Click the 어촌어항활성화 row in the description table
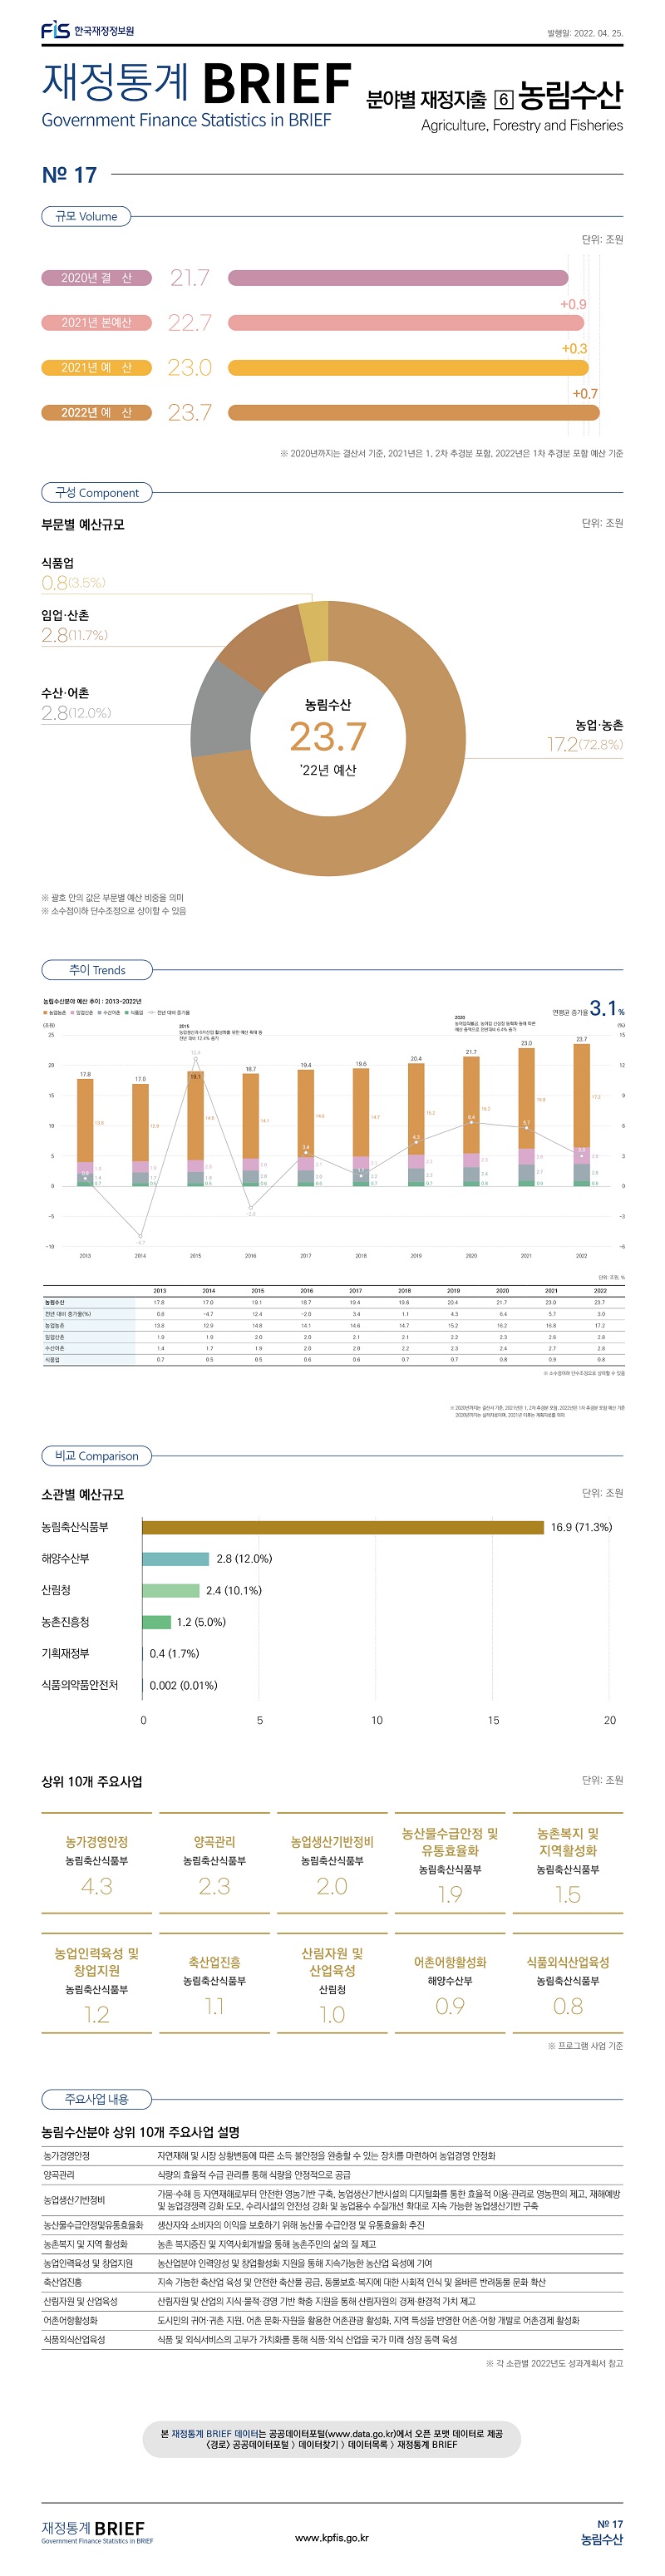This screenshot has width=665, height=2576. [332, 2321]
